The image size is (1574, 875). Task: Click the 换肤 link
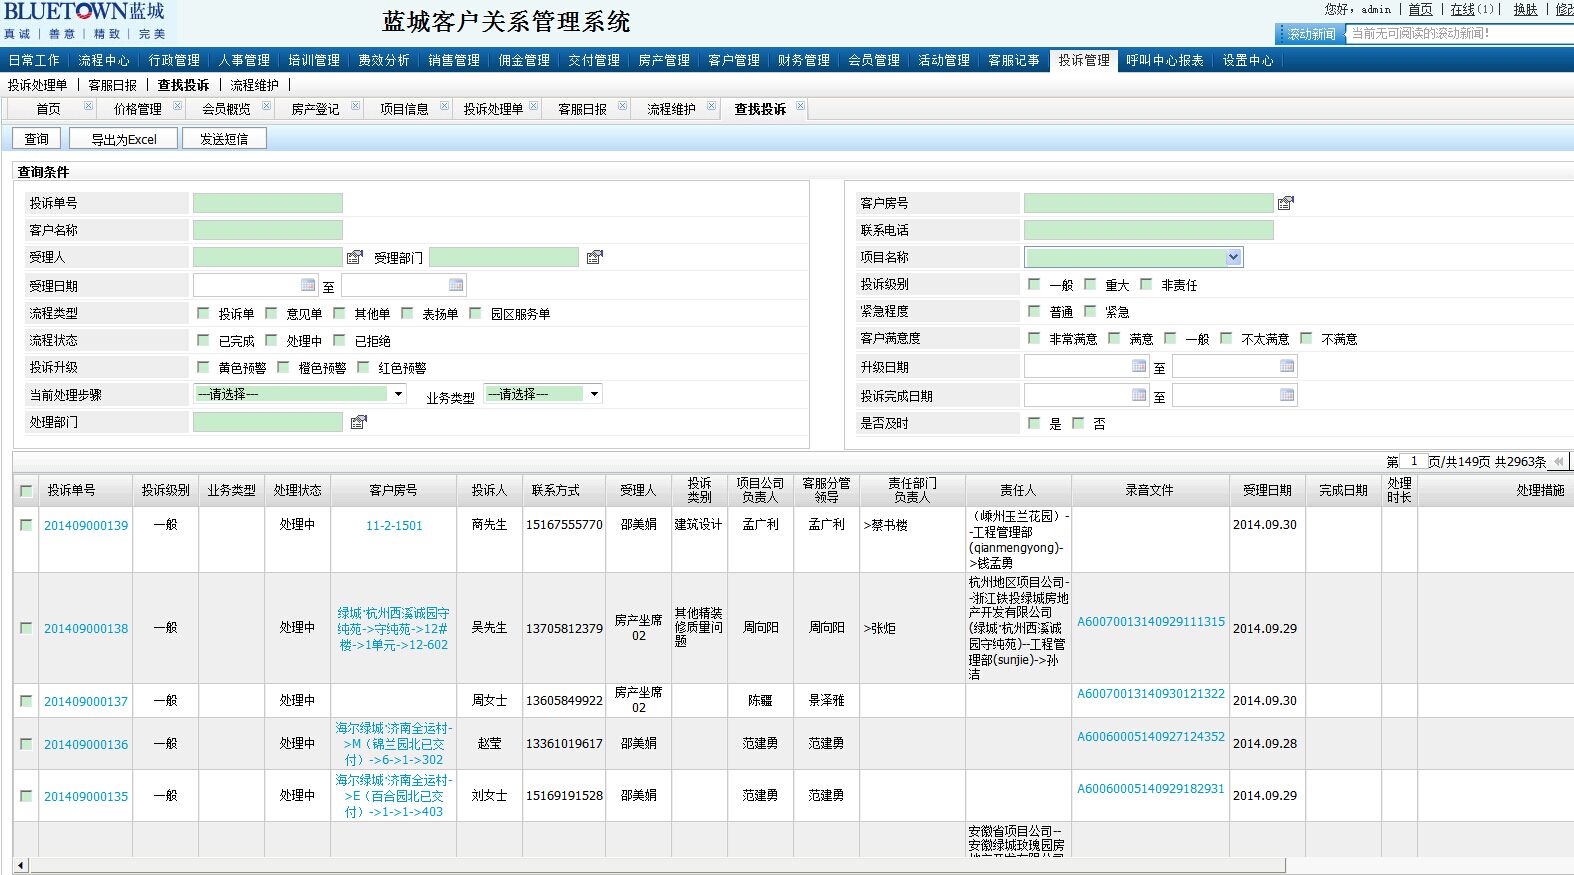click(1525, 9)
